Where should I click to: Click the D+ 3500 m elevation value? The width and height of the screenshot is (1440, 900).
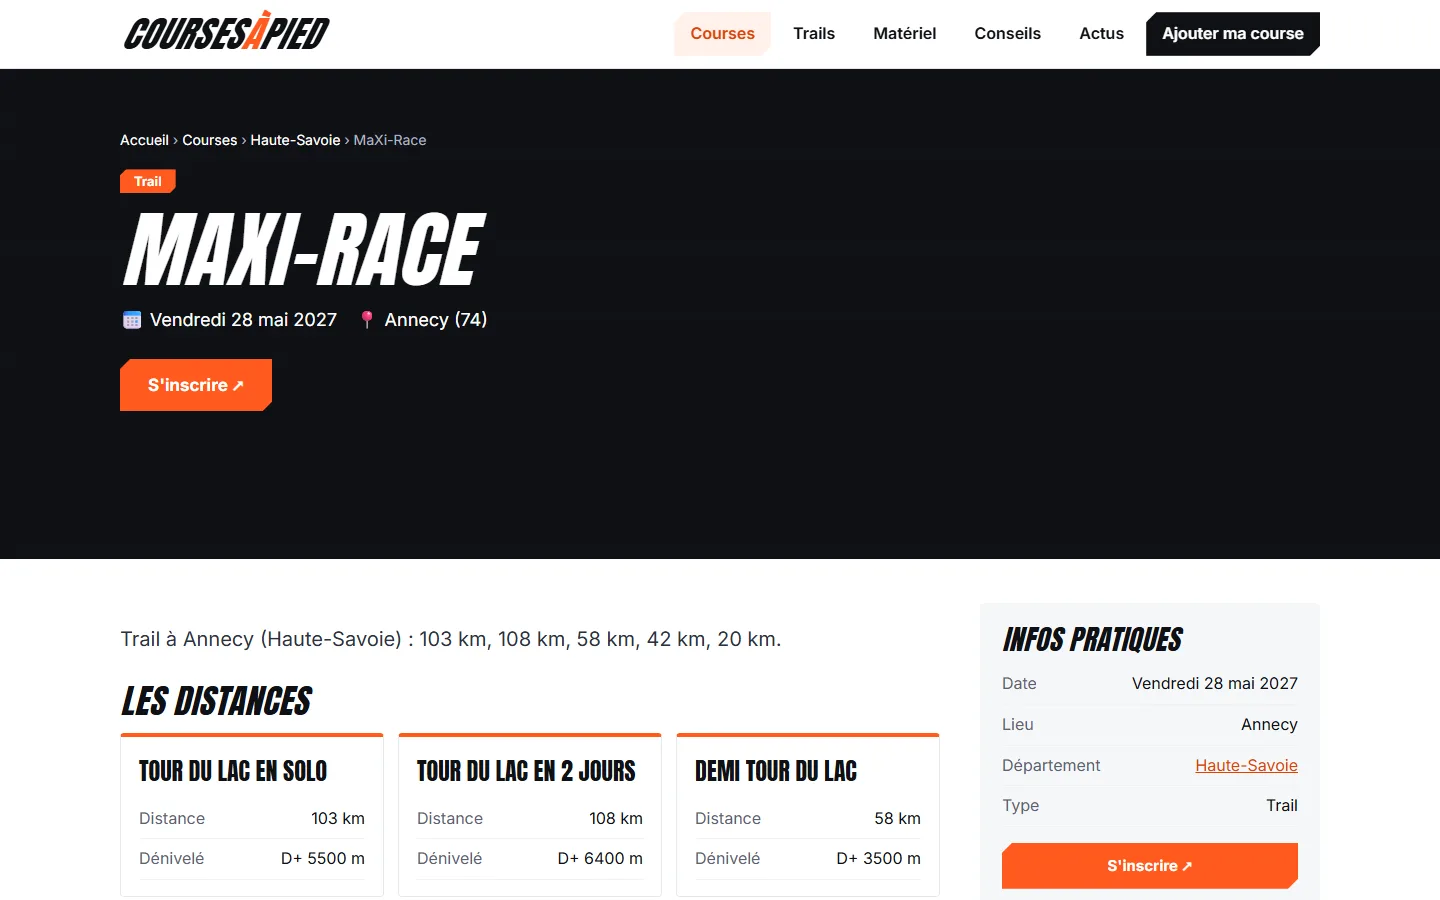point(878,858)
